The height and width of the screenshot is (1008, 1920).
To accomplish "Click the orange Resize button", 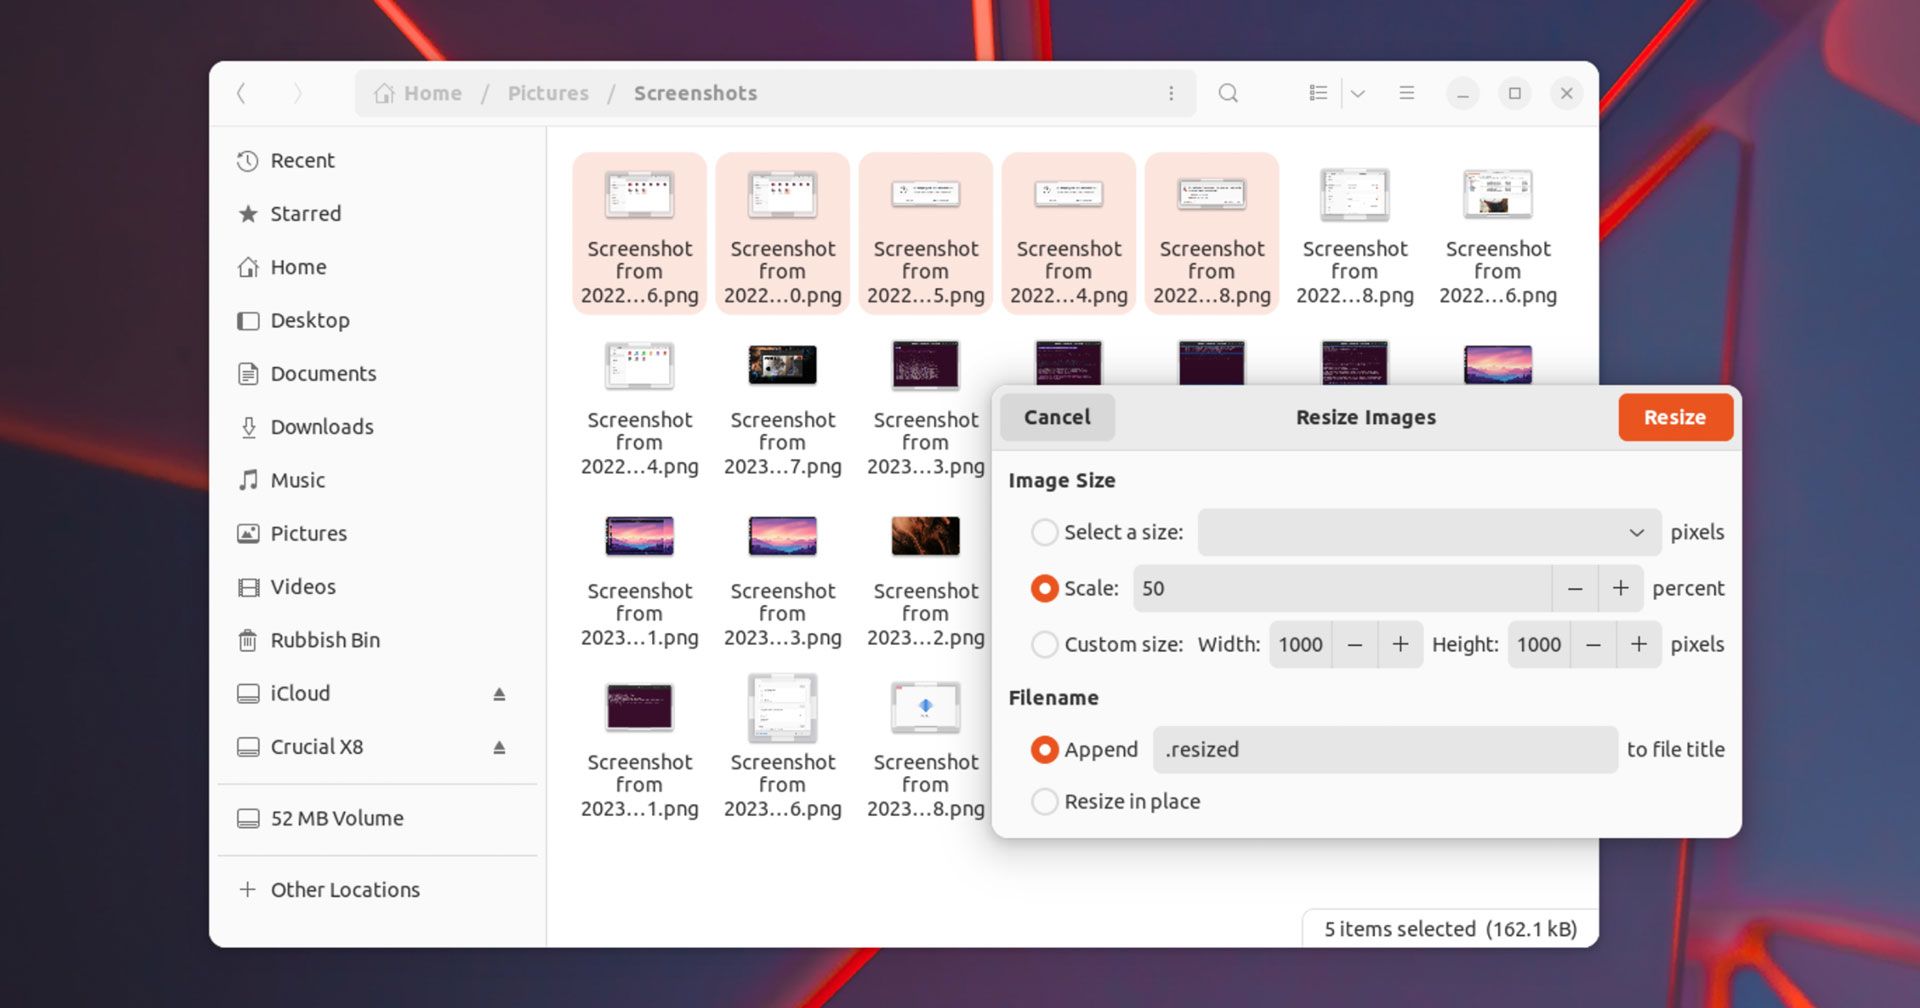I will [x=1675, y=417].
